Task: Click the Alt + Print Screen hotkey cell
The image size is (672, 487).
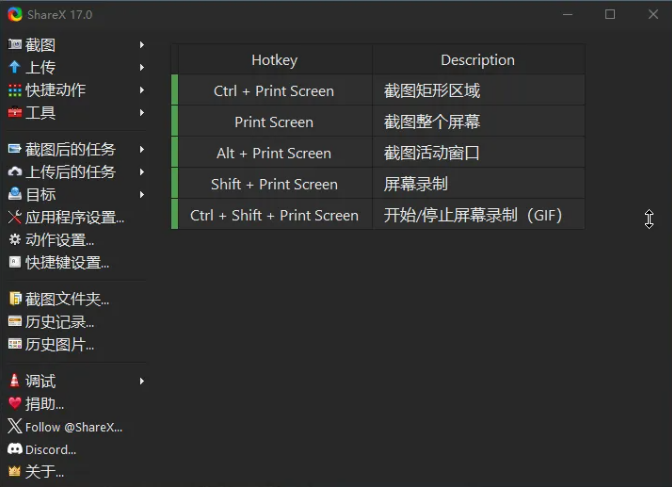Action: 275,153
